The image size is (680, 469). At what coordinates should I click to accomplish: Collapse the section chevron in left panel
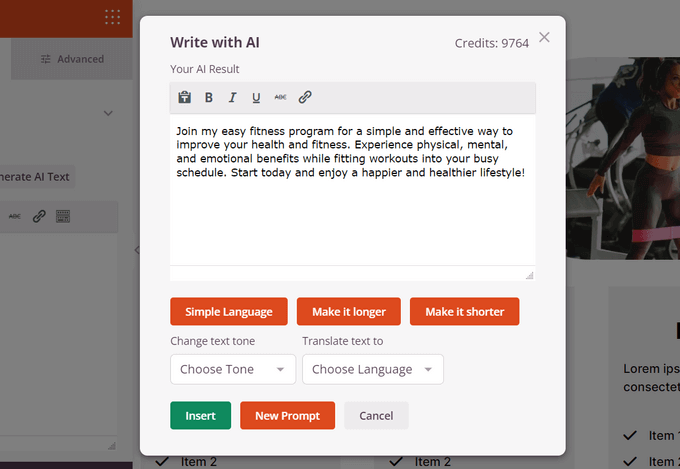click(x=108, y=114)
